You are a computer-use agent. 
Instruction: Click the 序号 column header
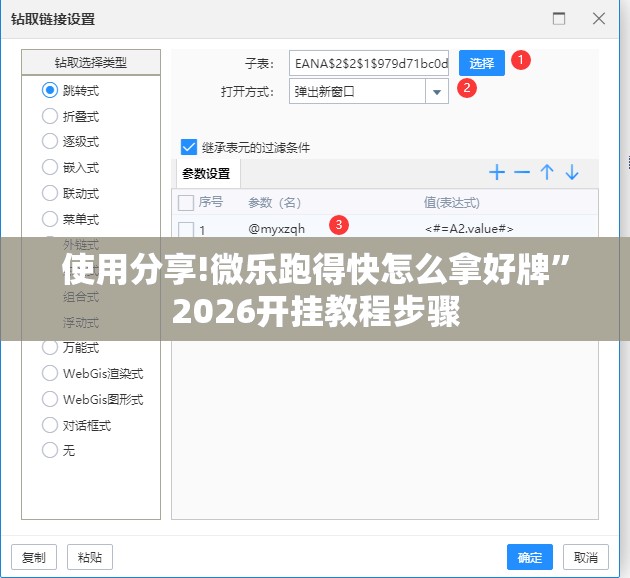pos(211,202)
